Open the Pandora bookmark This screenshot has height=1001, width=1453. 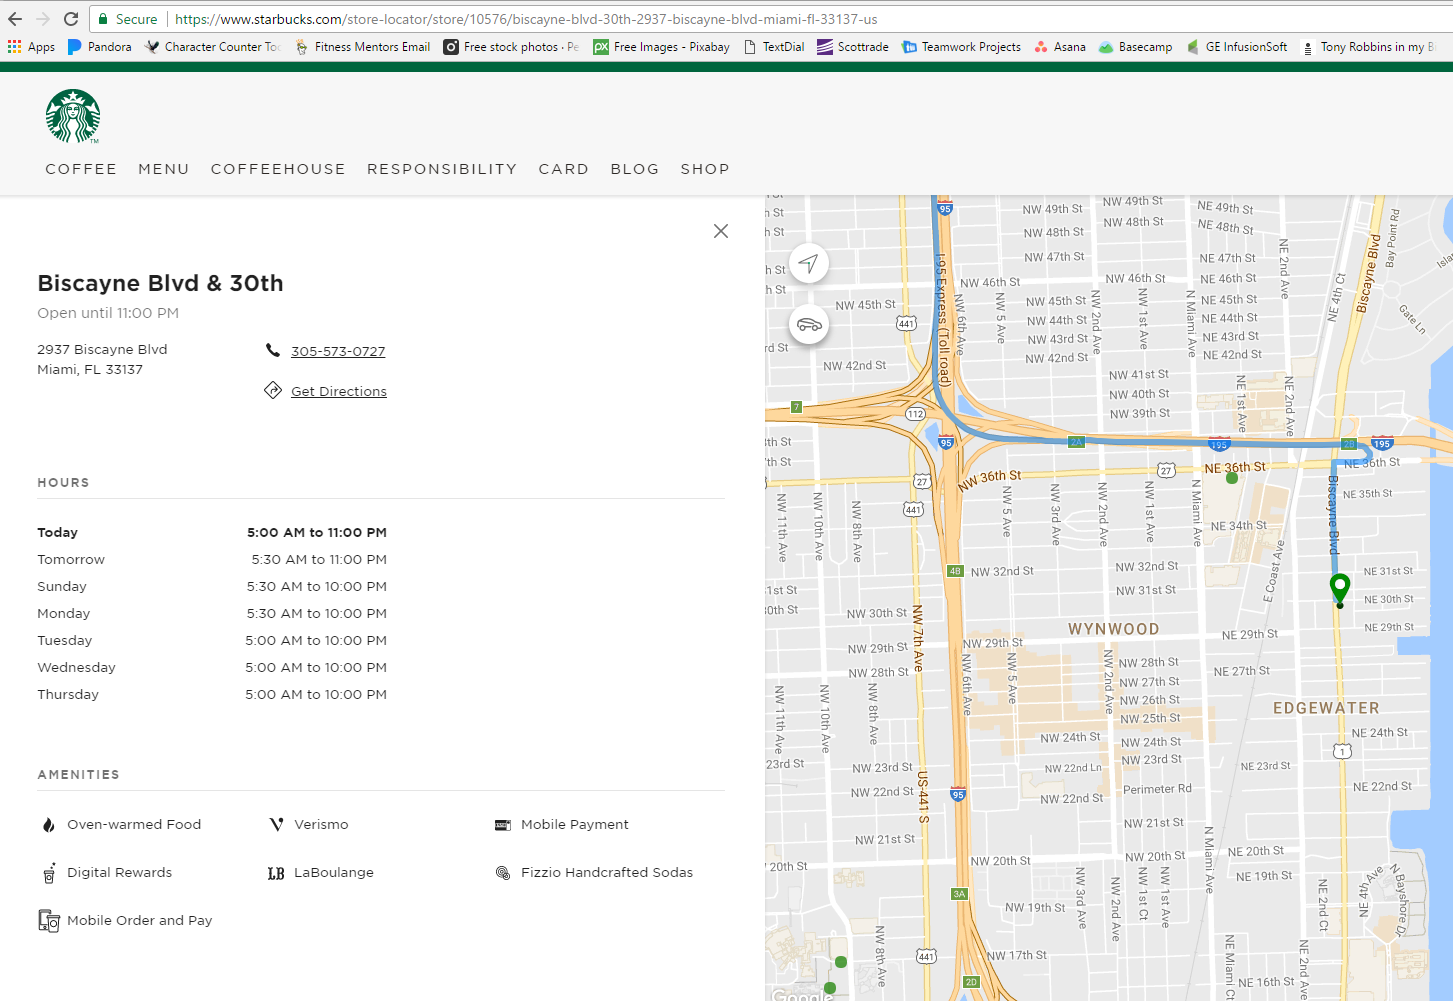tap(100, 47)
